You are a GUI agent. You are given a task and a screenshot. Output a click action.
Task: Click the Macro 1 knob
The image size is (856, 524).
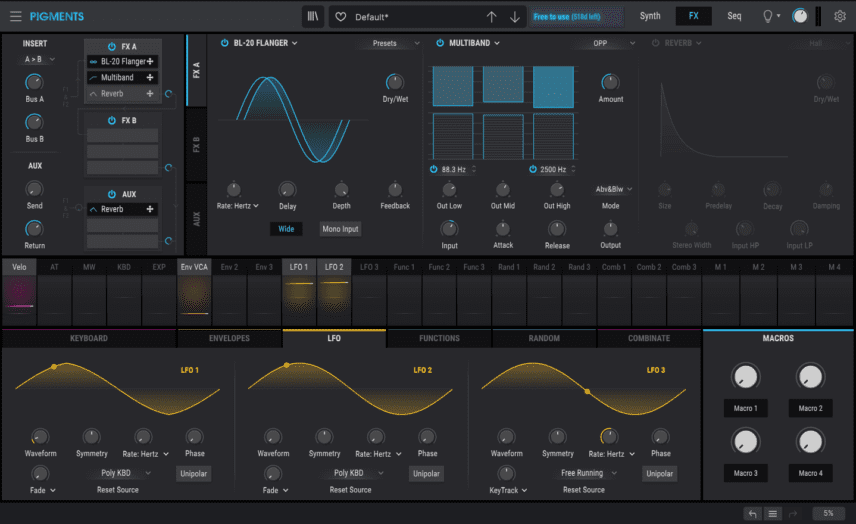(745, 377)
